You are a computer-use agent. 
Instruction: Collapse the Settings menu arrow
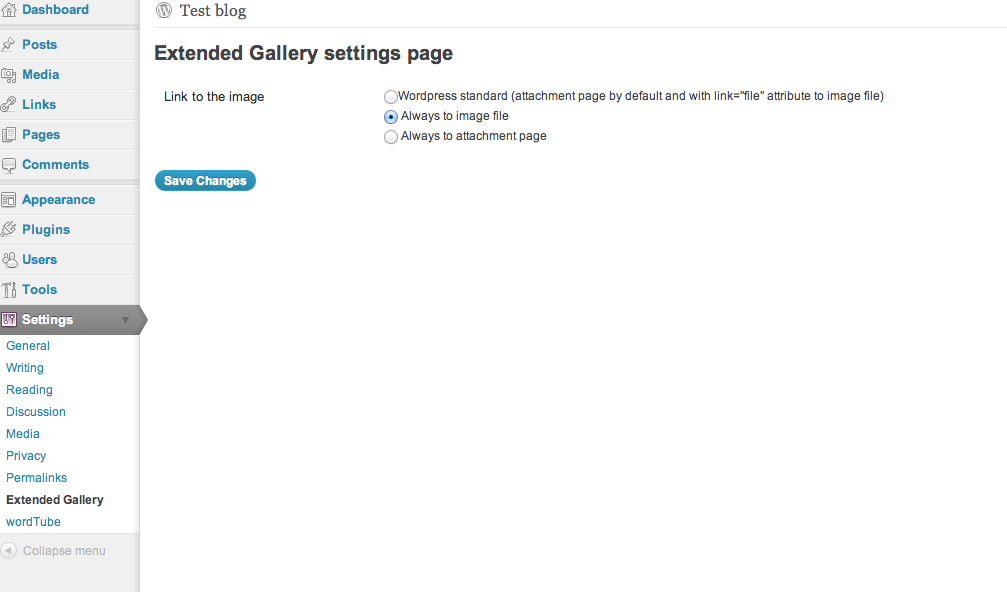tap(125, 320)
